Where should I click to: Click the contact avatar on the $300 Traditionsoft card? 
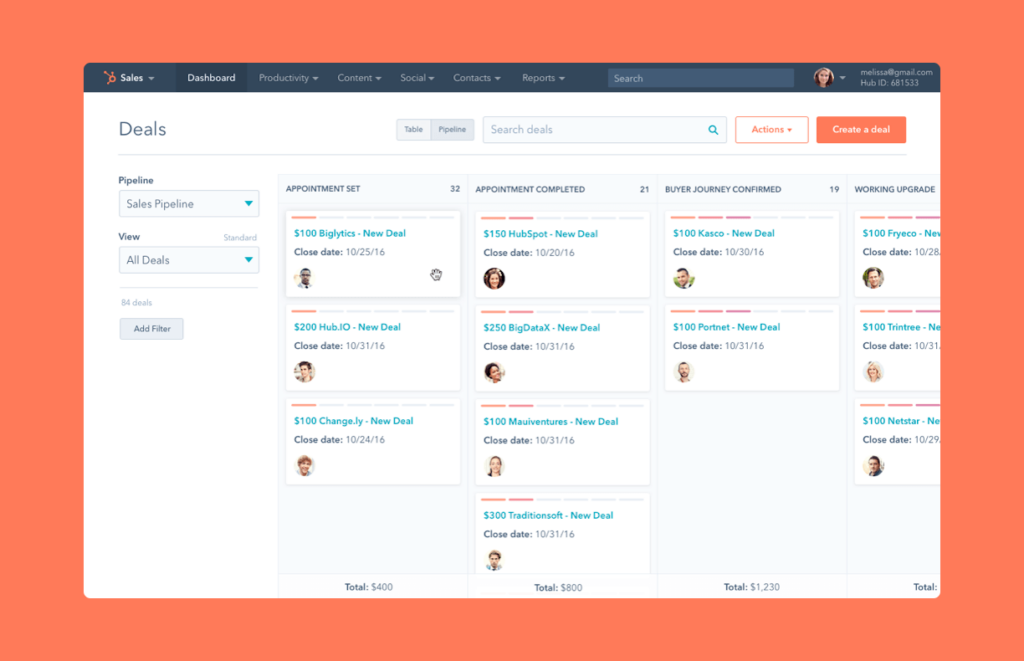(494, 559)
